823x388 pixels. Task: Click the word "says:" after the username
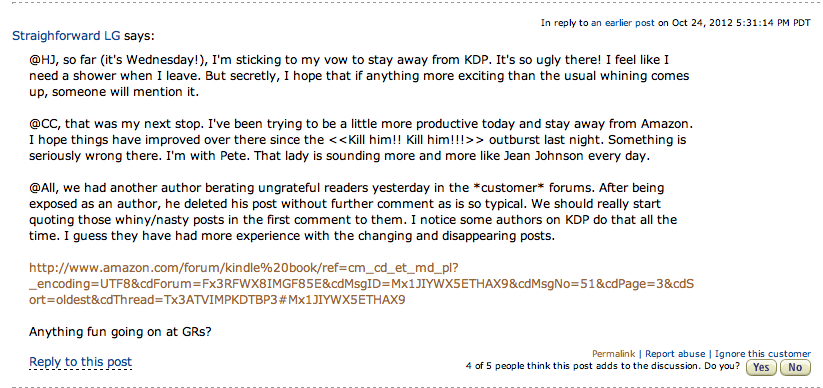(x=139, y=36)
